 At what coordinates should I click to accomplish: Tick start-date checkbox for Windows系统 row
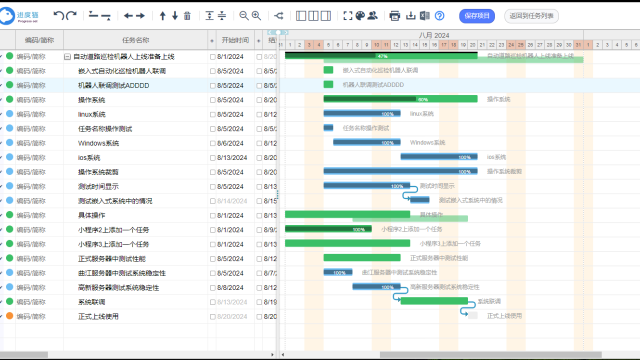pos(213,143)
